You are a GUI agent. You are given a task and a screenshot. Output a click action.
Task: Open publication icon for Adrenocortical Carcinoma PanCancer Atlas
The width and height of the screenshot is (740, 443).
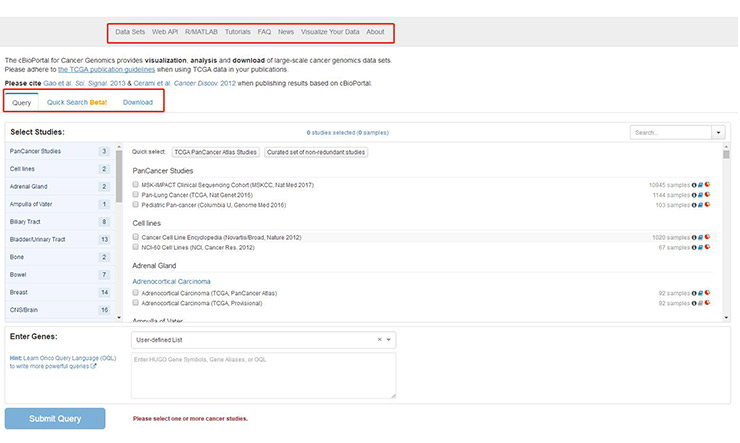[700, 293]
